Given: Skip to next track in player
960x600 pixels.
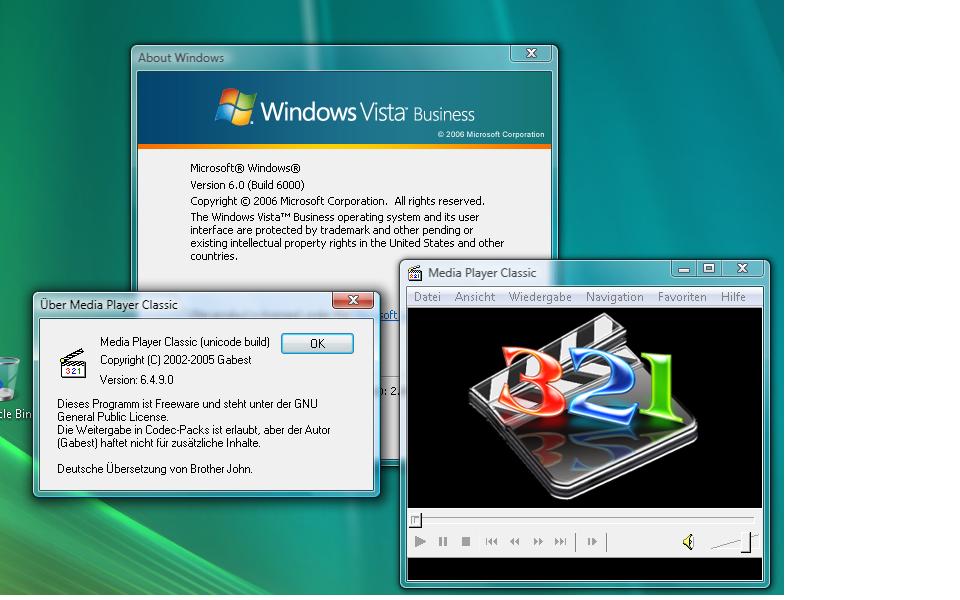Looking at the screenshot, I should (x=560, y=542).
